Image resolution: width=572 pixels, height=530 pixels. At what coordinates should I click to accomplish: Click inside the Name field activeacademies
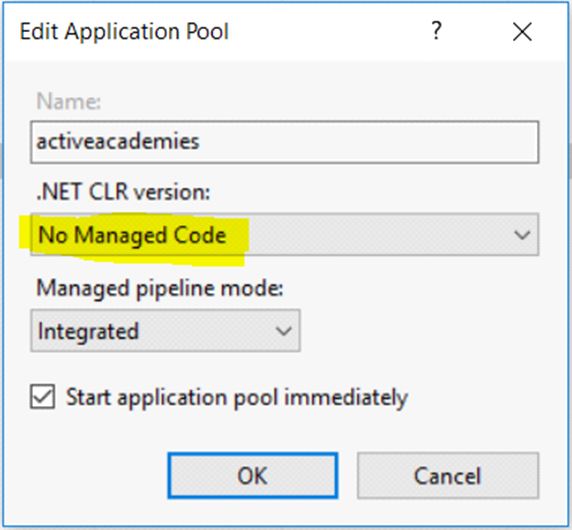pyautogui.click(x=285, y=142)
